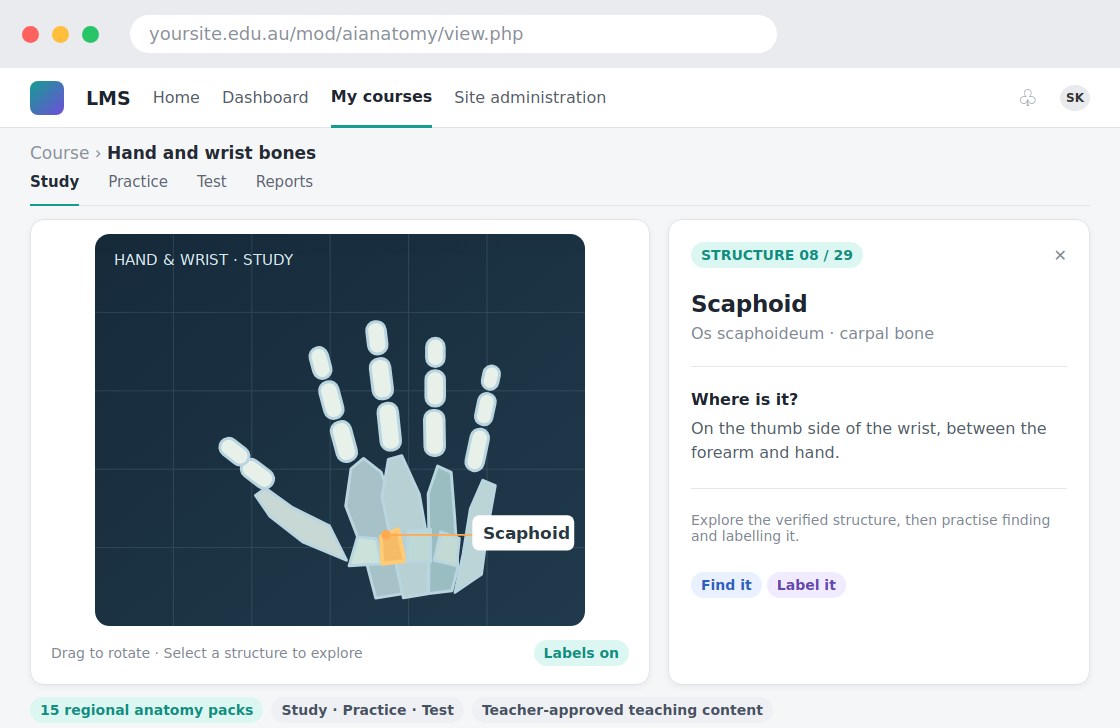The image size is (1120, 728).
Task: Click the Where is it? heading
Action: point(744,399)
